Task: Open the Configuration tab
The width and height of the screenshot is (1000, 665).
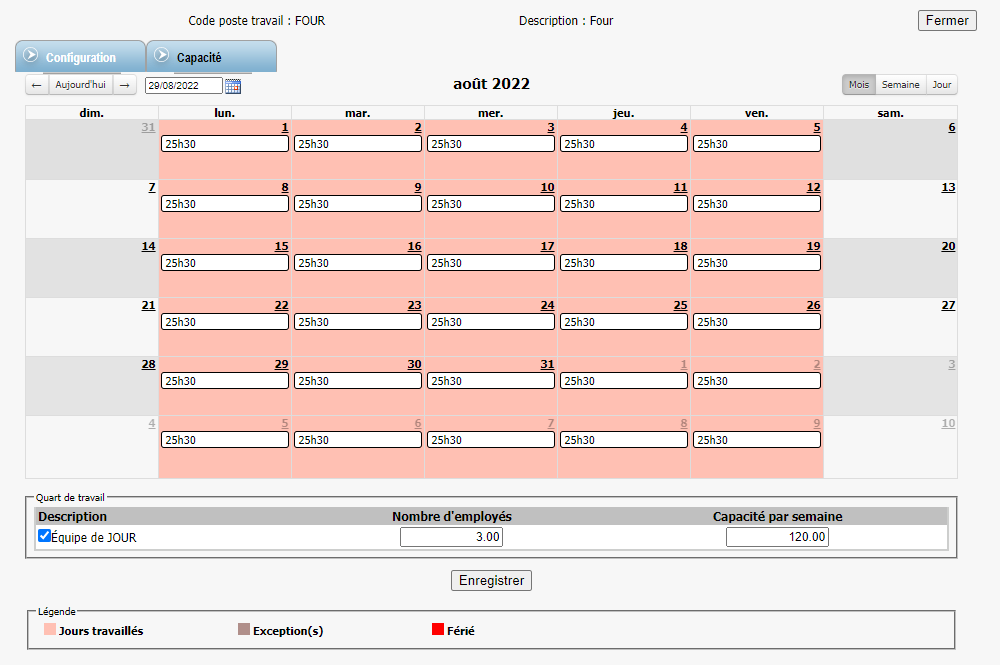Action: pyautogui.click(x=81, y=58)
